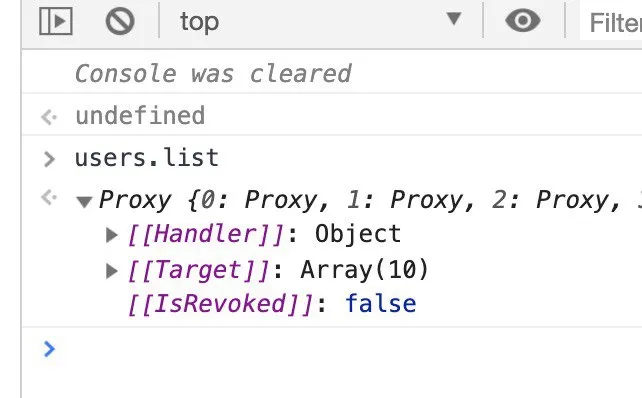
Task: Select the [[Handler]] property name
Action: tap(206, 235)
